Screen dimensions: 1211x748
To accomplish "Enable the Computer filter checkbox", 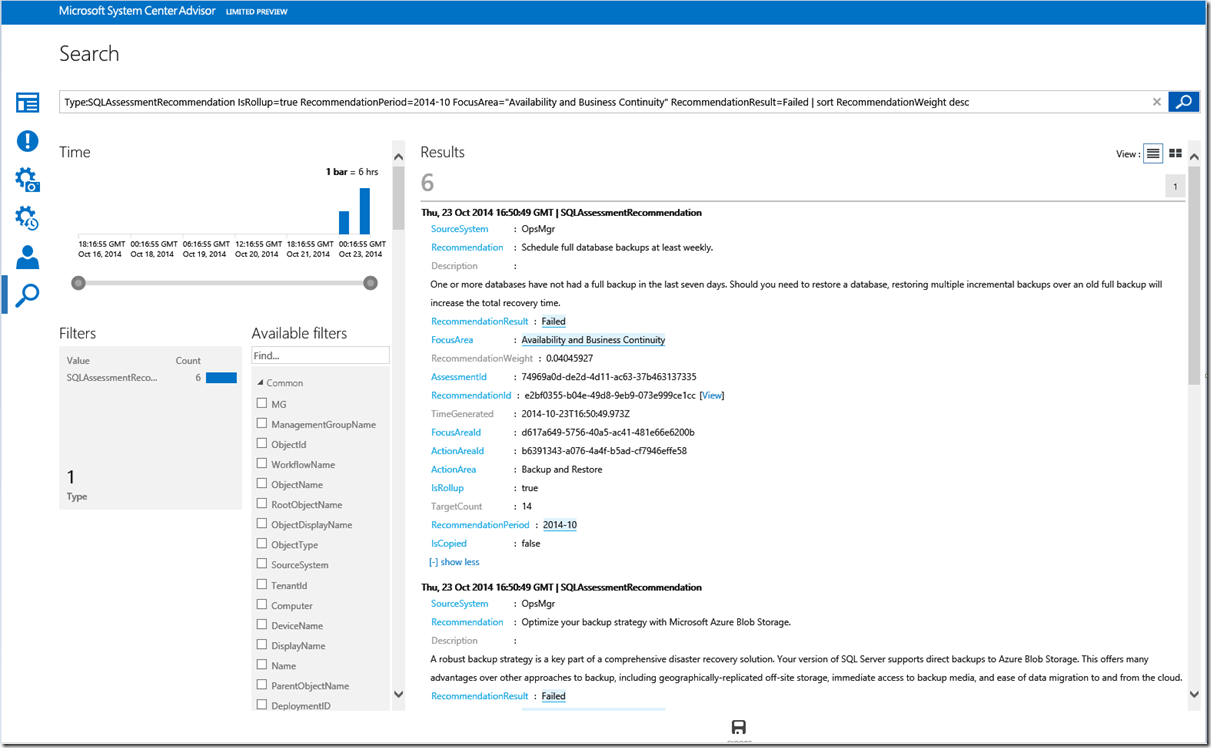I will [262, 605].
